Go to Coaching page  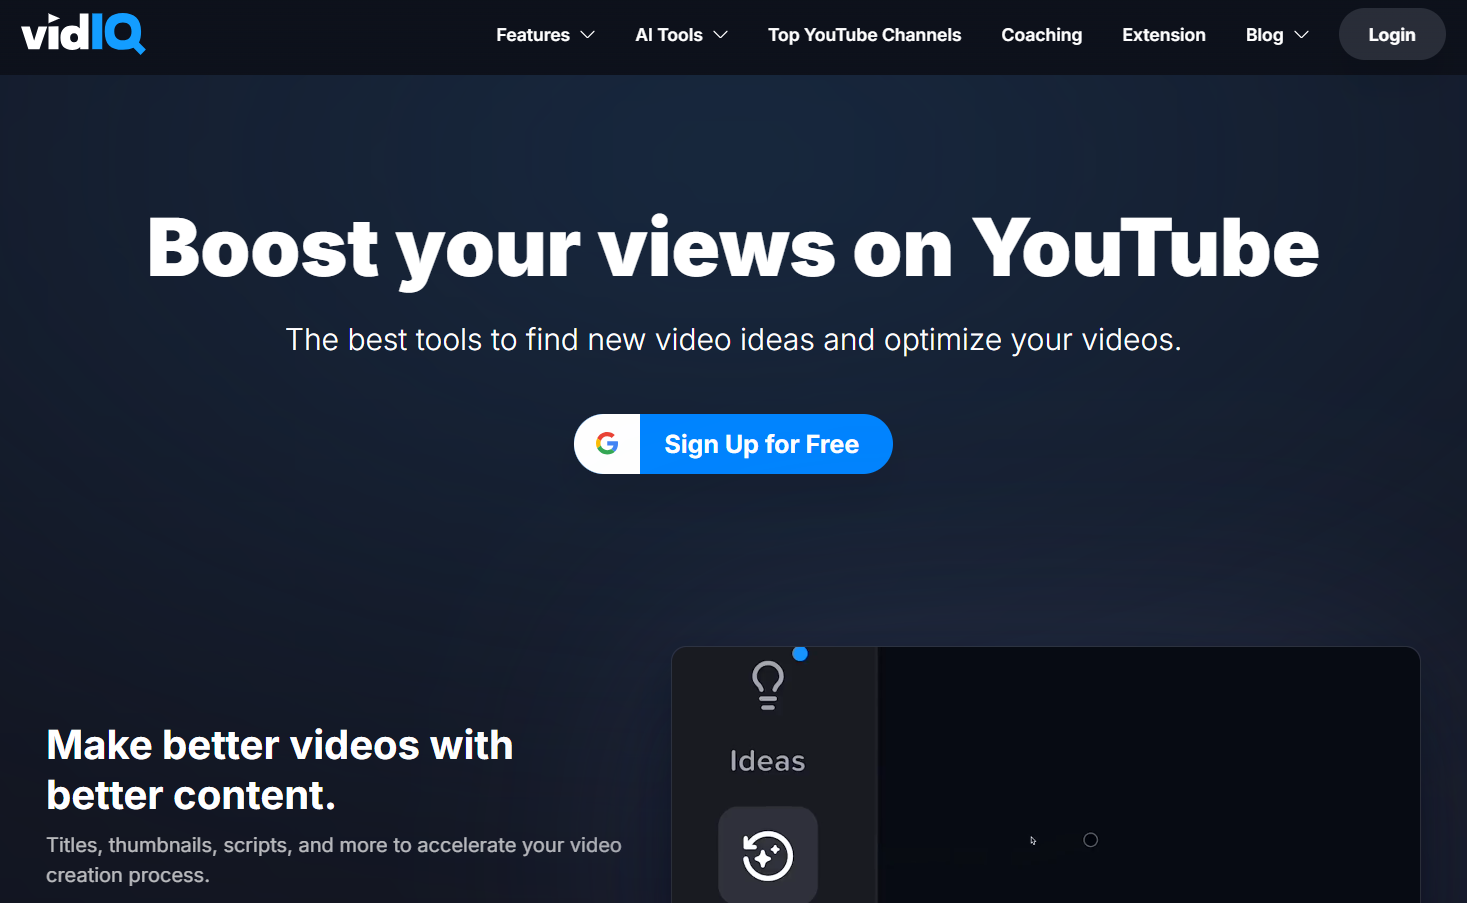pyautogui.click(x=1041, y=35)
